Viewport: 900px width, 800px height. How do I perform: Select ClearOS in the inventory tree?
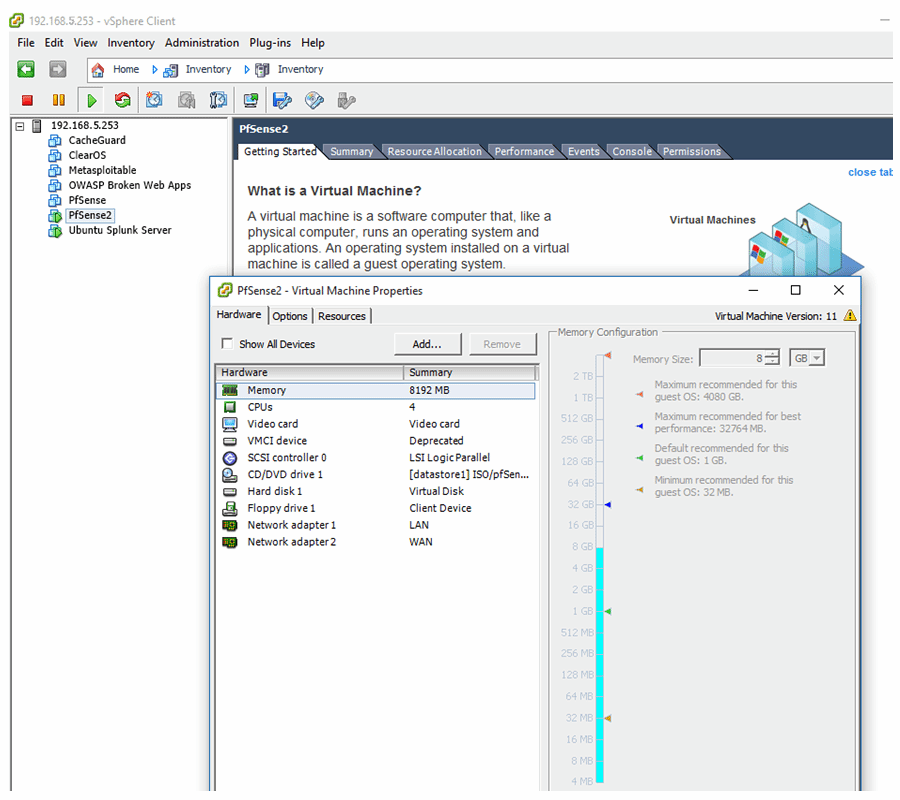point(87,156)
